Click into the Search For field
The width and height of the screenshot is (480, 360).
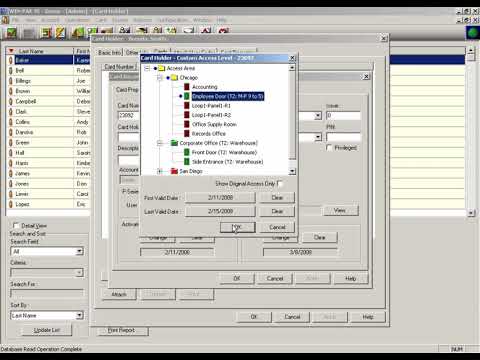tap(47, 293)
